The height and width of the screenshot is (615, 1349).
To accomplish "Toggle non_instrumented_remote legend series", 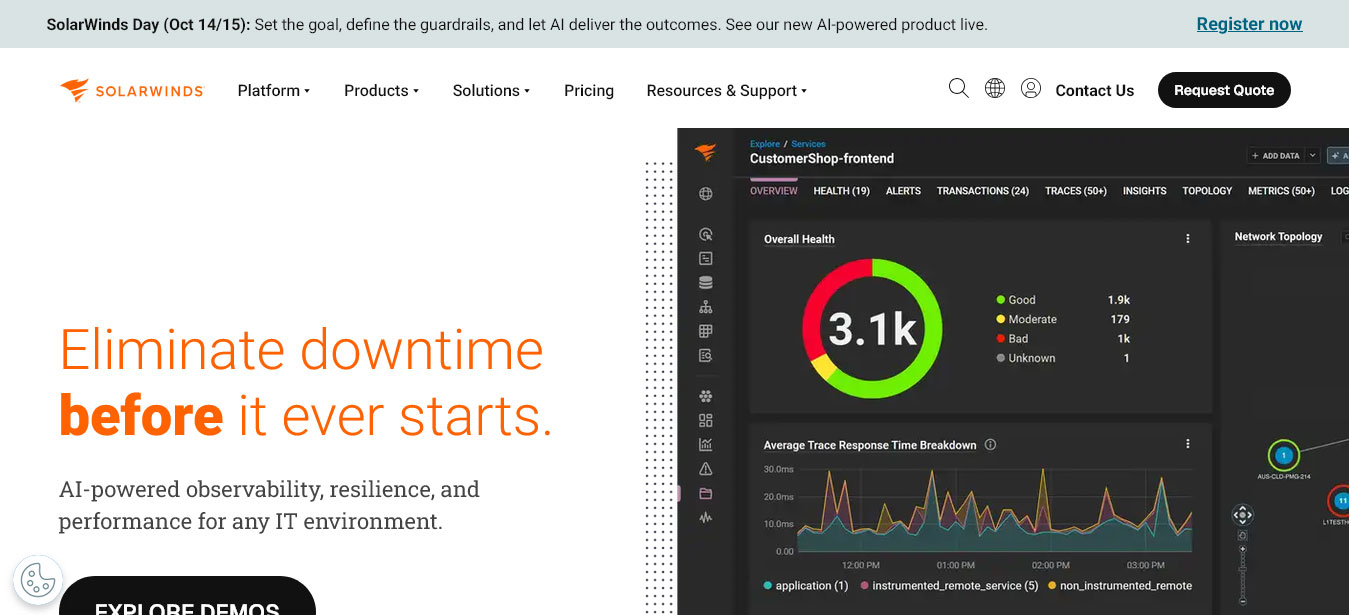I will pos(1120,586).
